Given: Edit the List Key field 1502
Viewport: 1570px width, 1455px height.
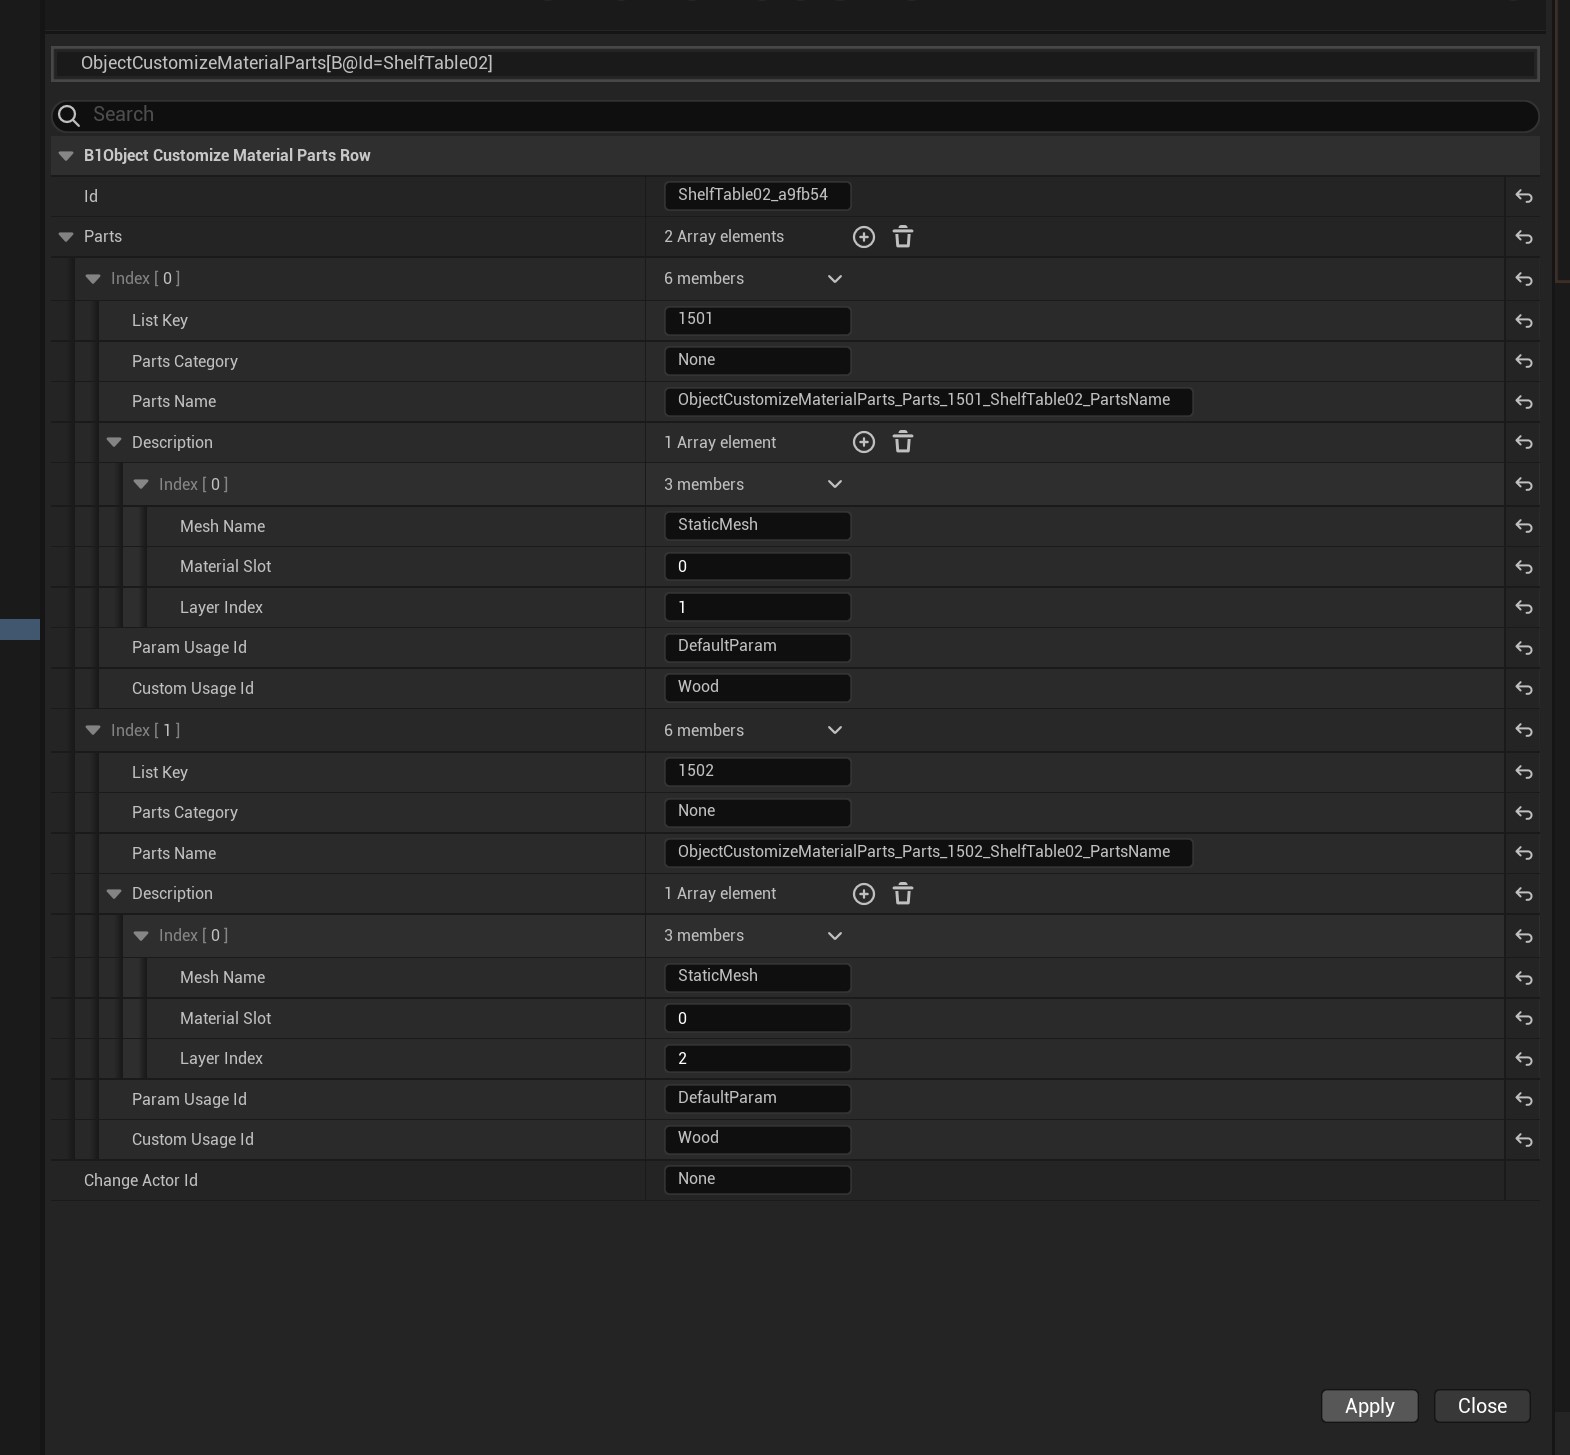Looking at the screenshot, I should (757, 772).
